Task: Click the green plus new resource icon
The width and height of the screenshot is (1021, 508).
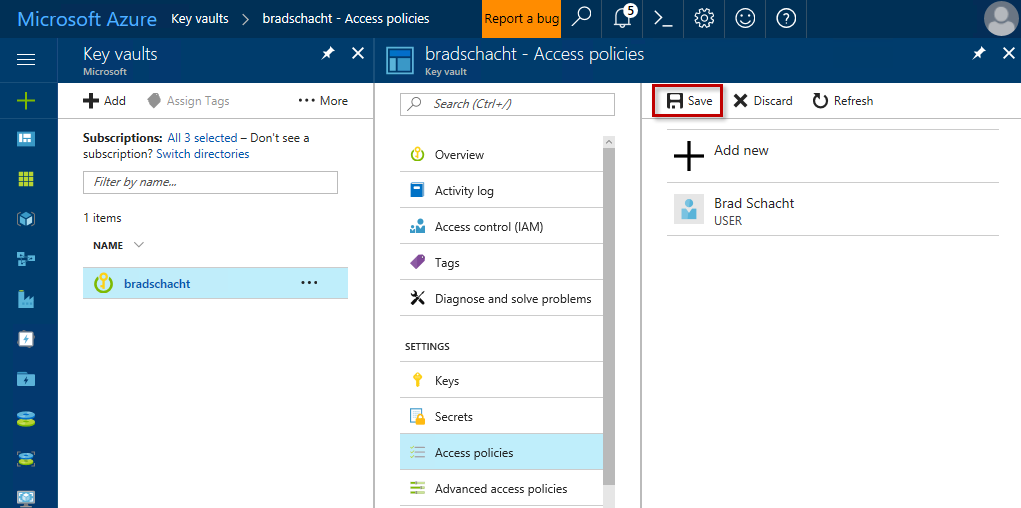Action: point(26,100)
